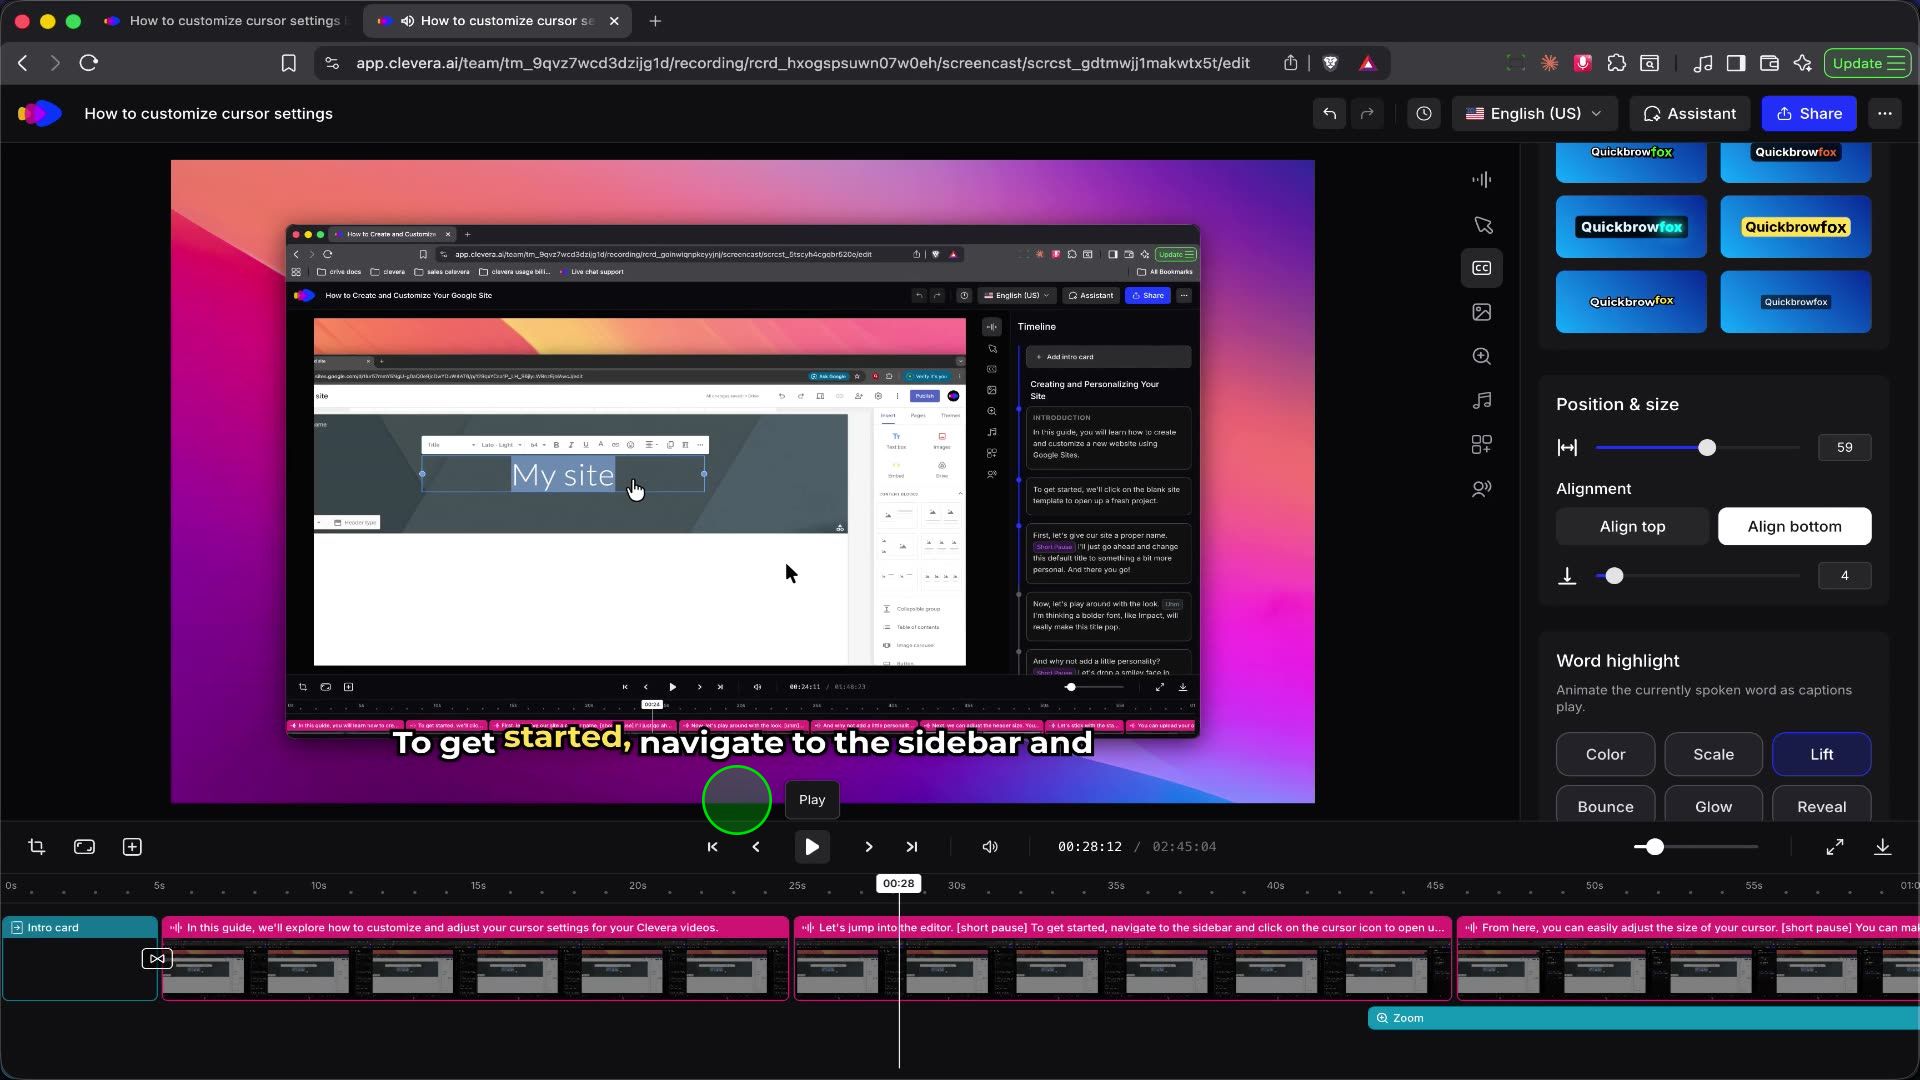Open the cursor settings sidebar icon

coord(1481,225)
